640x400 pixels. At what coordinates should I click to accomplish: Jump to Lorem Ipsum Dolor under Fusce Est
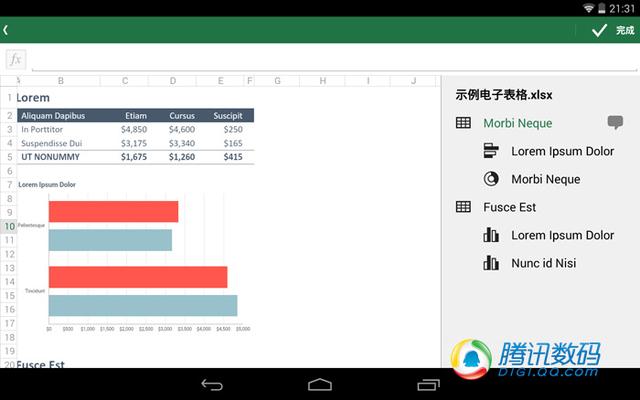pos(562,236)
